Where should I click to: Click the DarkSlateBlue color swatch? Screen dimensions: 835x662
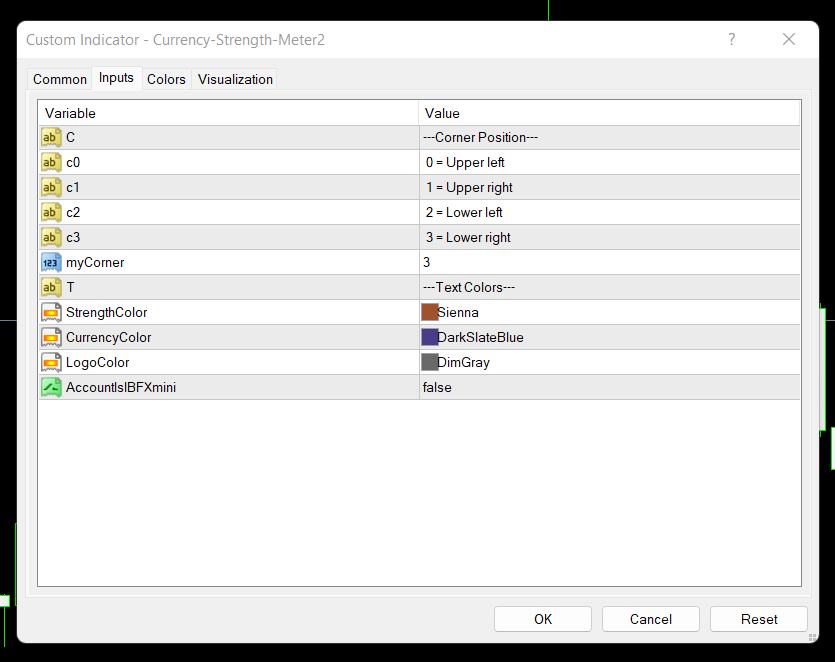(430, 337)
